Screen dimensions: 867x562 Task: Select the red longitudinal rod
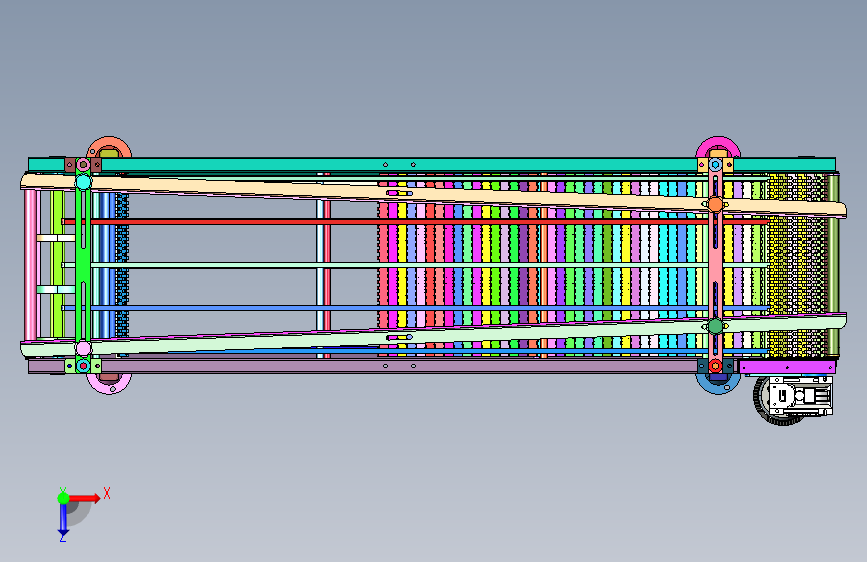pyautogui.click(x=415, y=222)
